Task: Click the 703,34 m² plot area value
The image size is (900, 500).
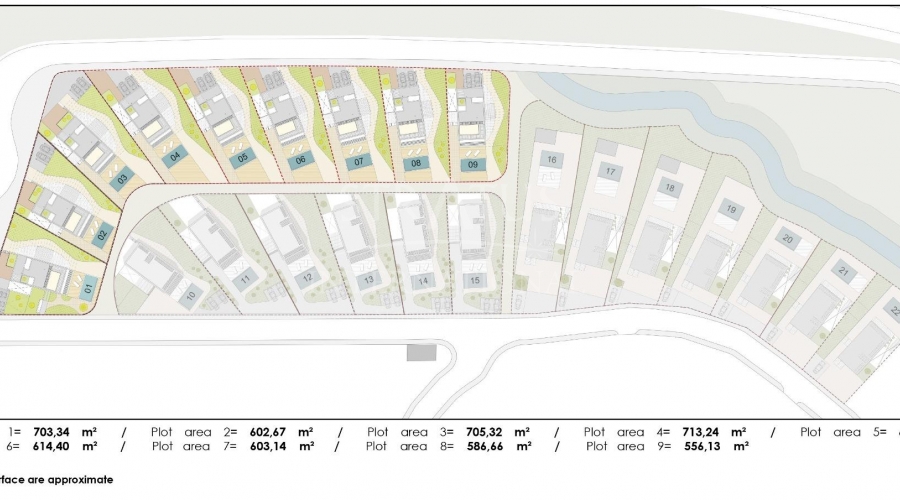Action: point(65,432)
